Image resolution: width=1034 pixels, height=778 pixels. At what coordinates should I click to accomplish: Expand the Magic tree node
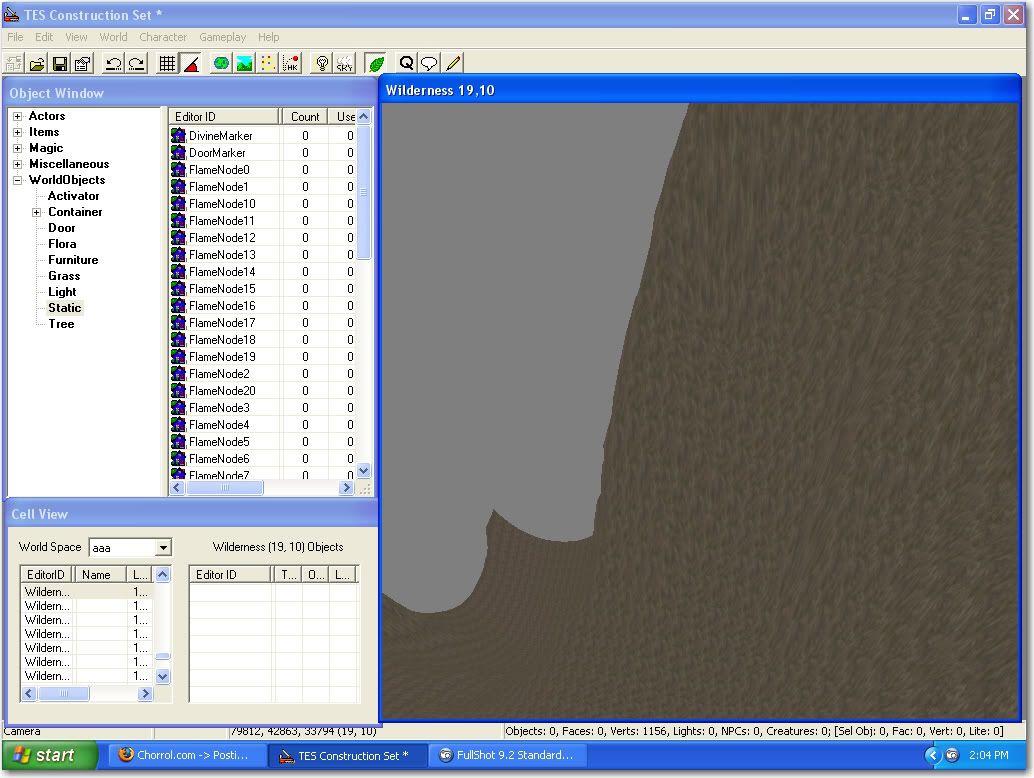(x=18, y=148)
